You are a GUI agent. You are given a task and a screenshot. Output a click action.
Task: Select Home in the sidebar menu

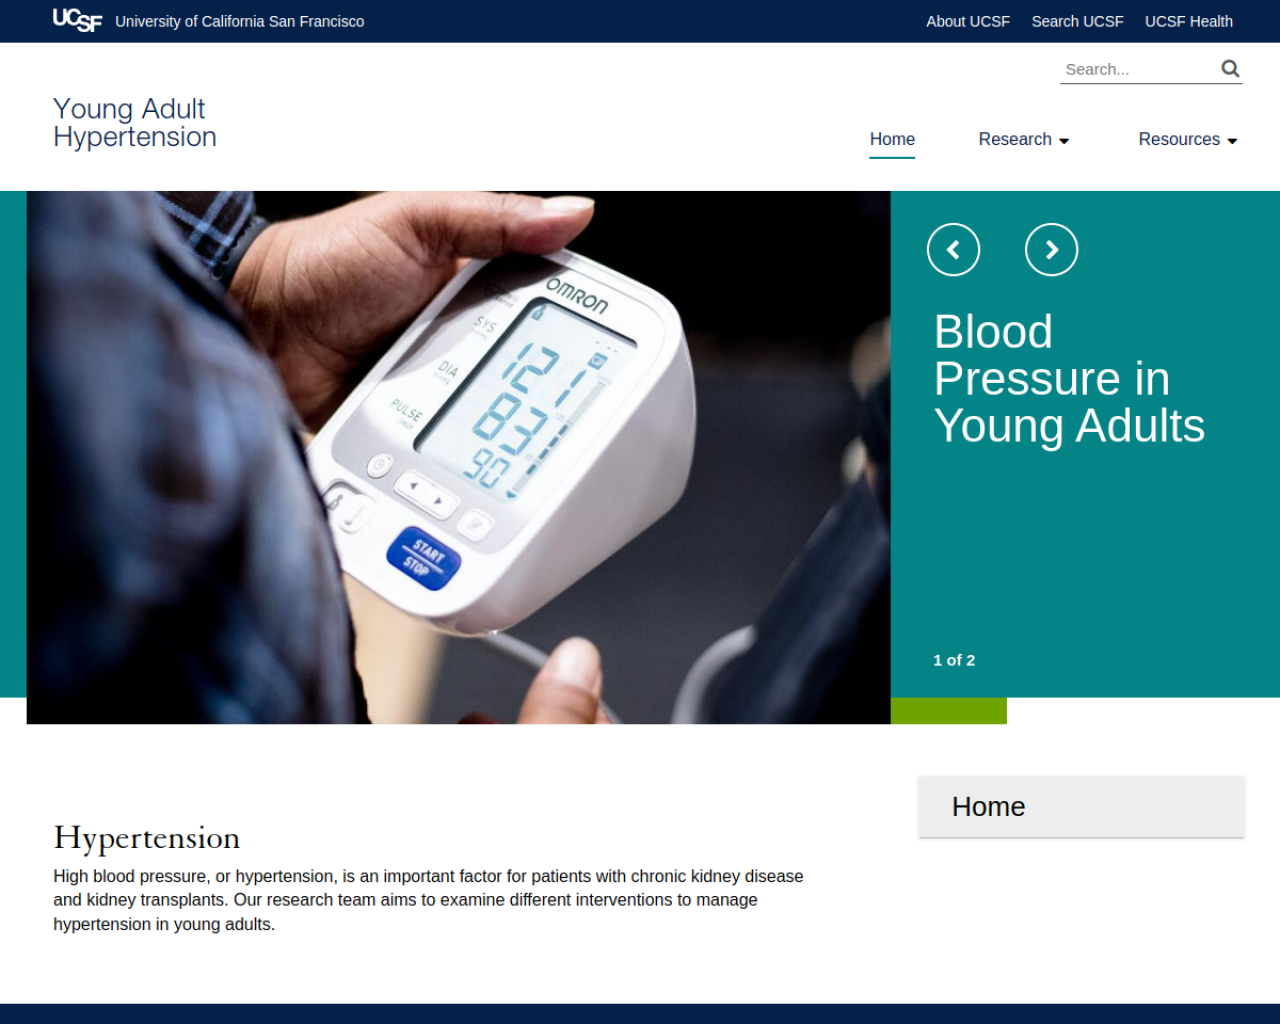(x=1081, y=807)
